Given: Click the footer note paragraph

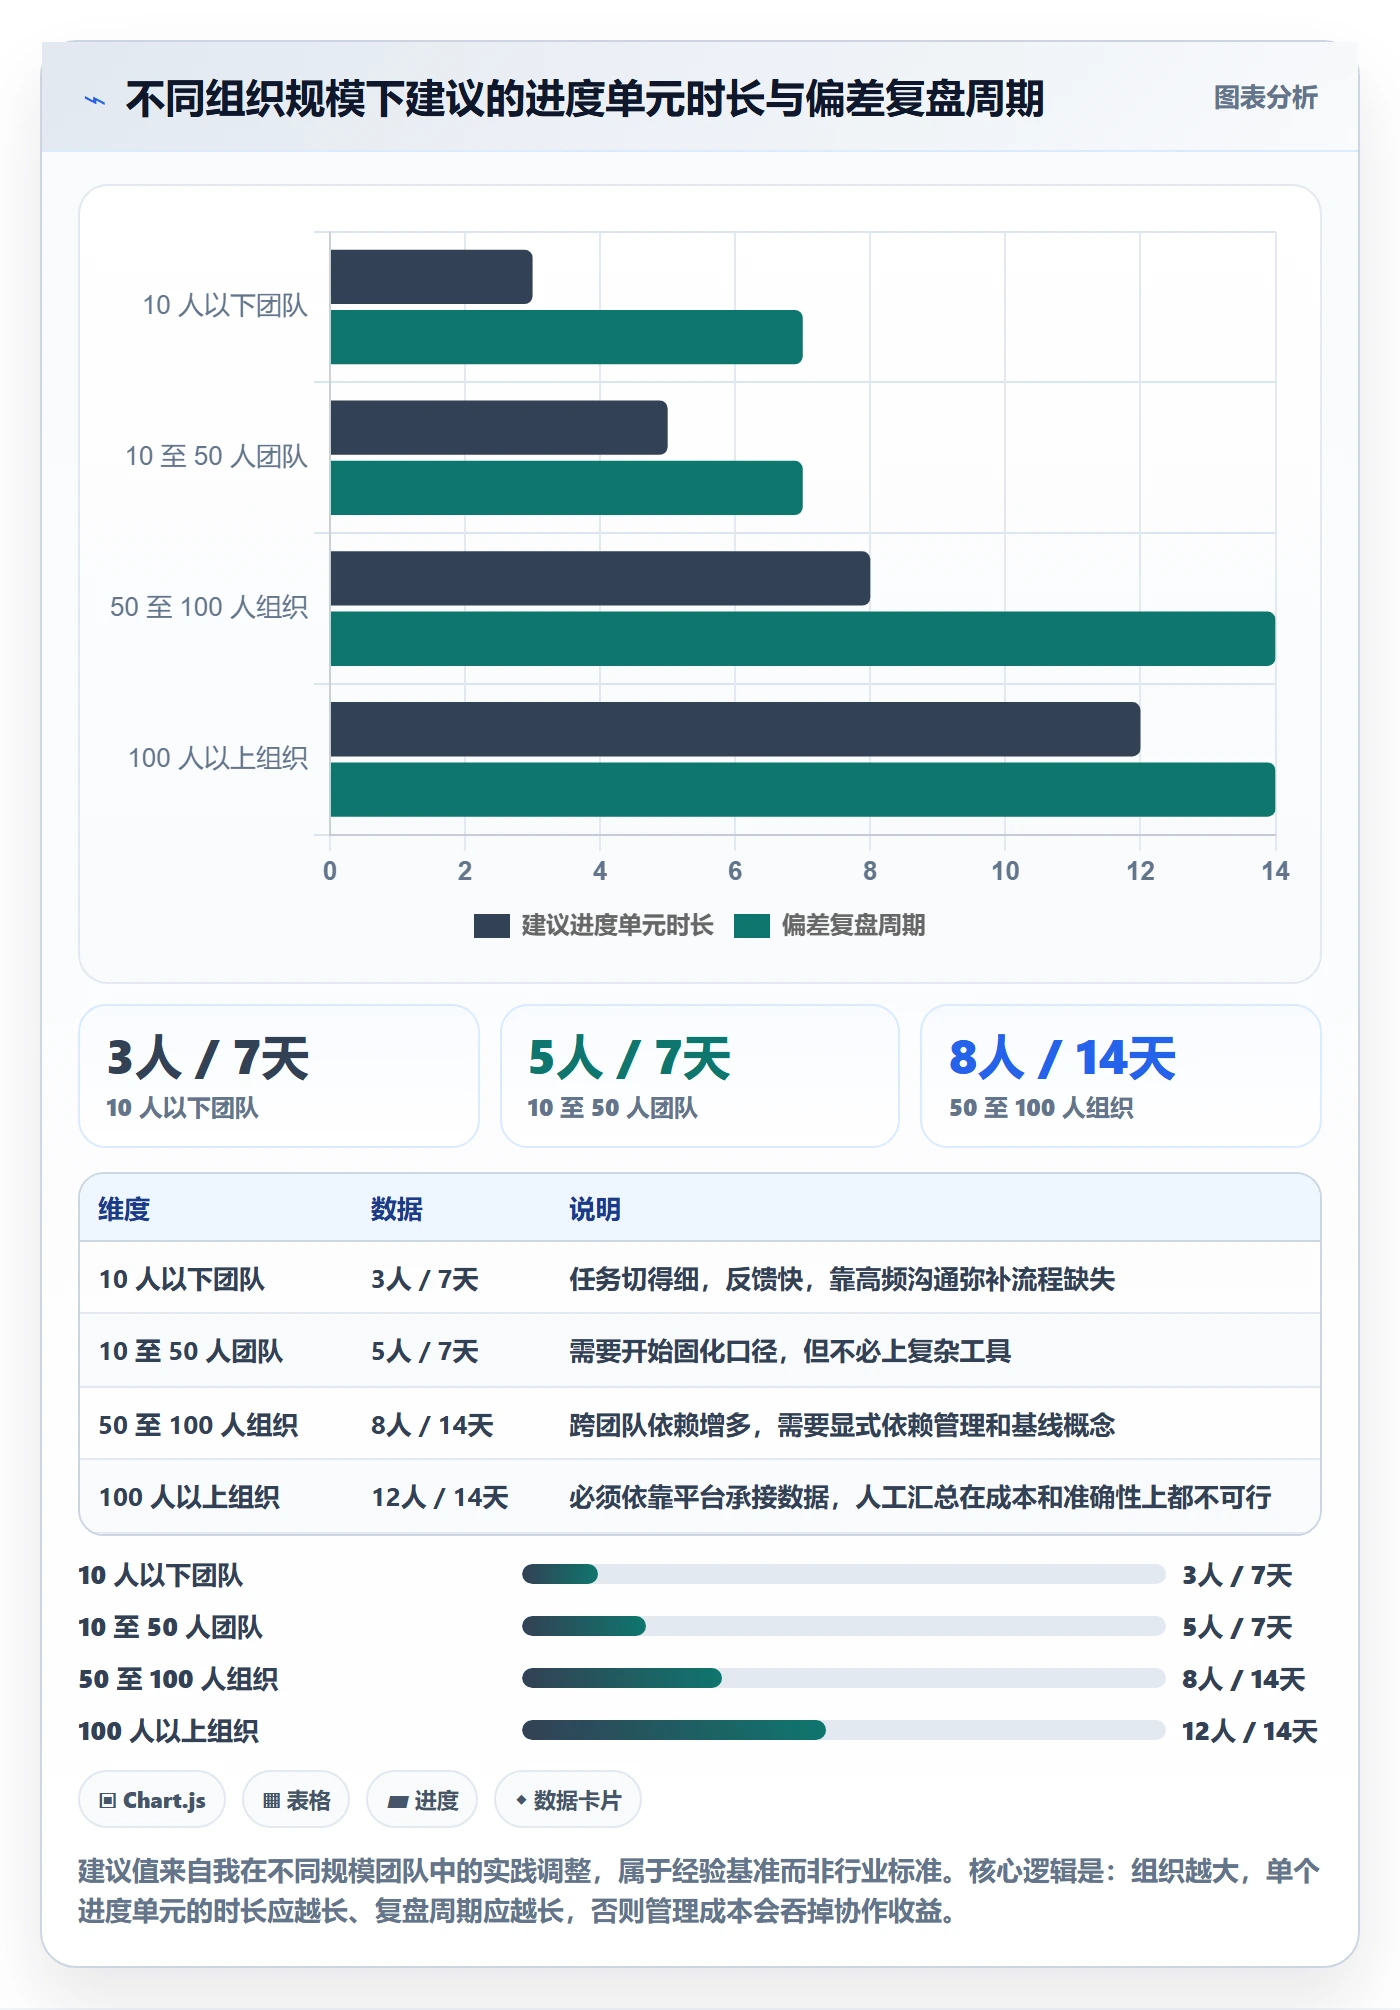Looking at the screenshot, I should point(699,1891).
